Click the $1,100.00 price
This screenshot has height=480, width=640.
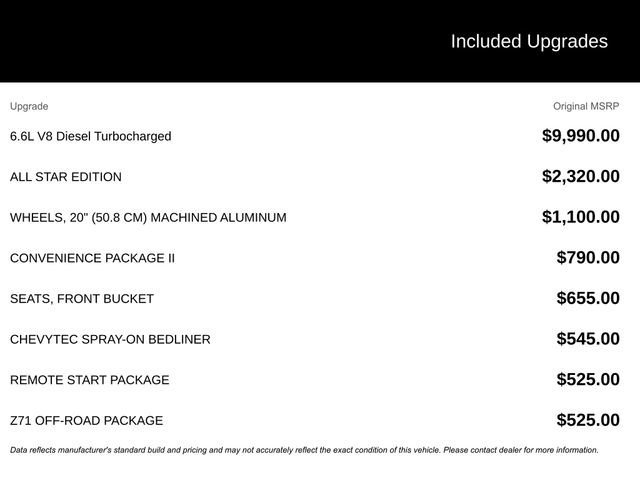(580, 217)
